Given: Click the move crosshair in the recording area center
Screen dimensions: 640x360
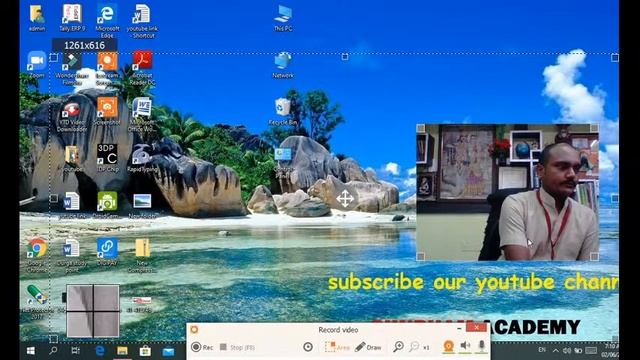Looking at the screenshot, I should (345, 199).
